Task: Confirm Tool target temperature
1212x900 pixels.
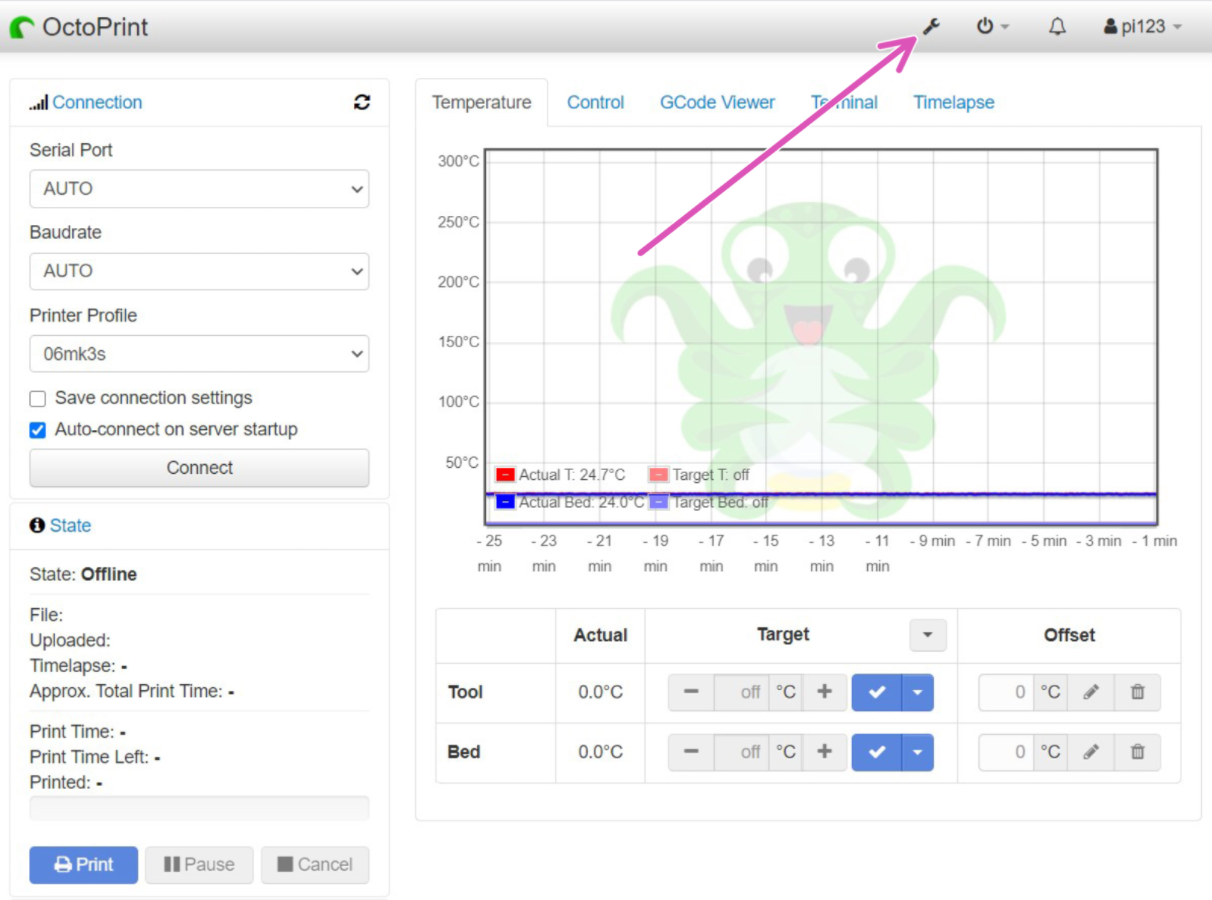Action: pos(877,692)
